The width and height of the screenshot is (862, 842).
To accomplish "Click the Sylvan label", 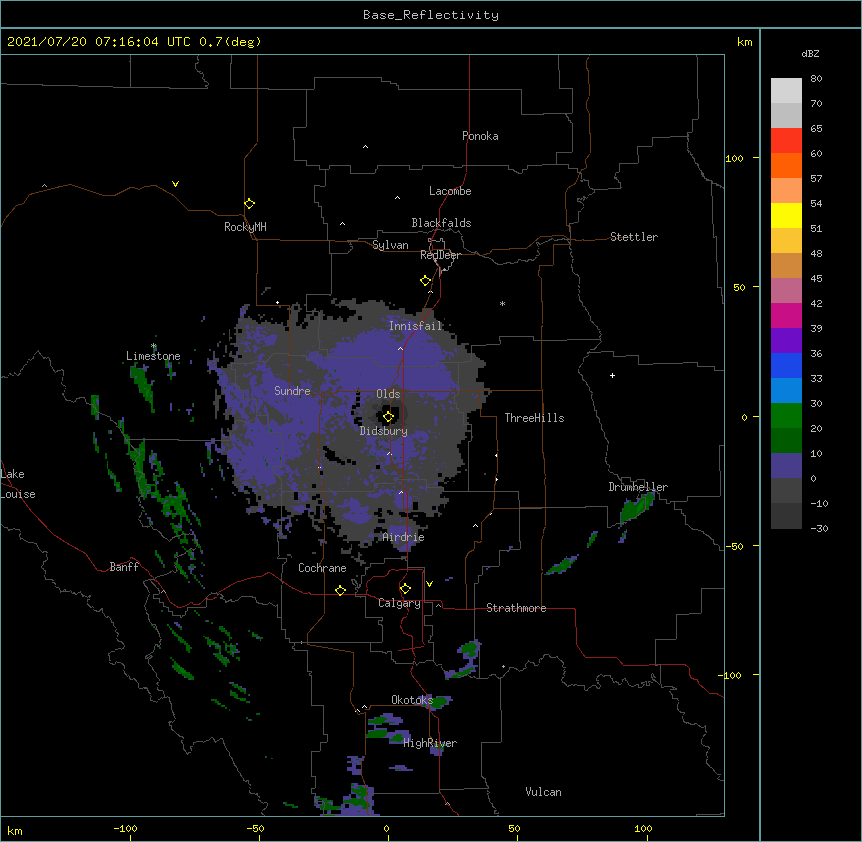I will point(390,245).
